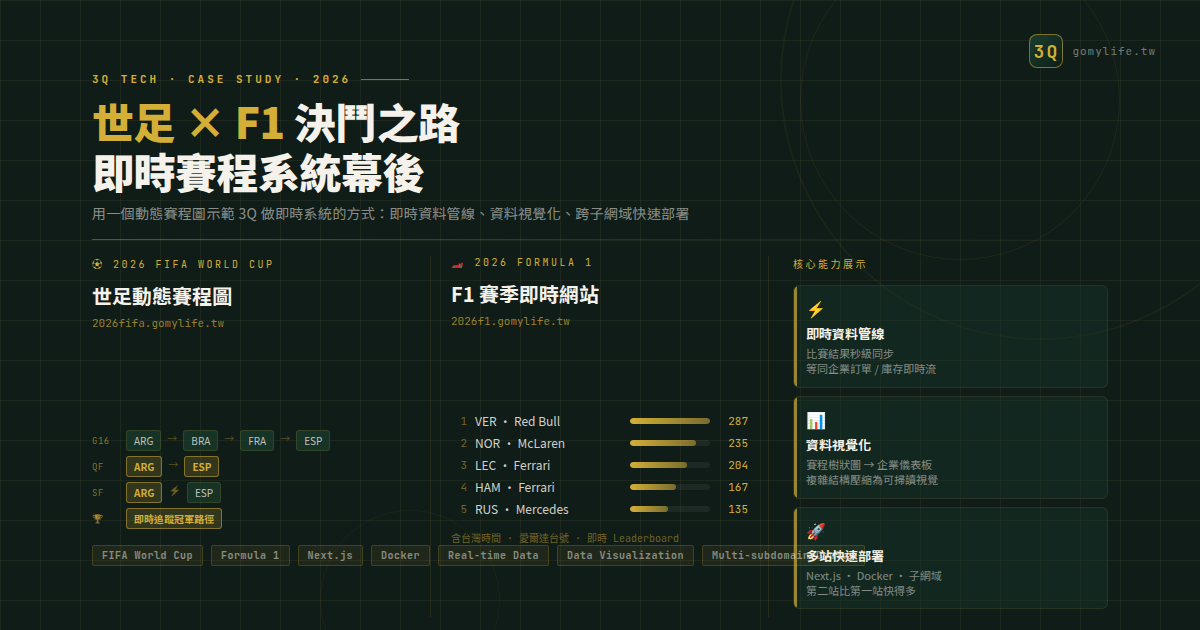Click the 2026 FORMULA 1 section label
This screenshot has width=1200, height=630.
point(533,263)
